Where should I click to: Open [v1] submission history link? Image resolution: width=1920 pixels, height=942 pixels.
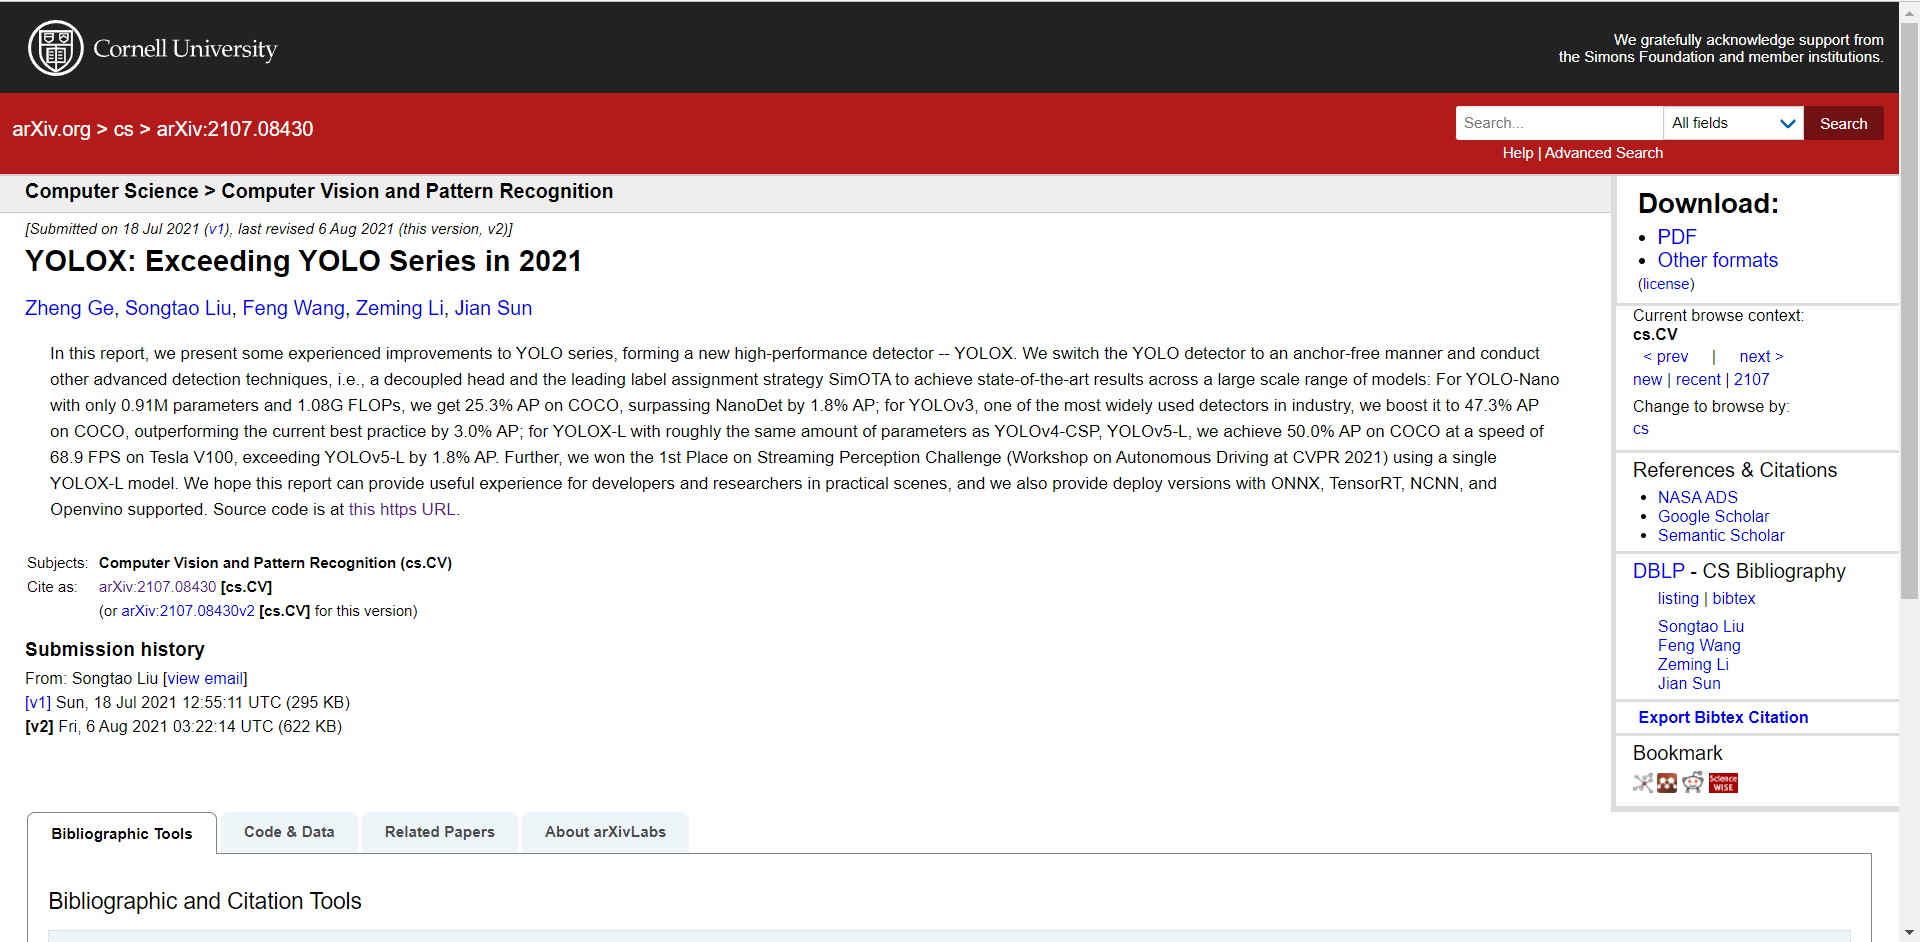38,702
